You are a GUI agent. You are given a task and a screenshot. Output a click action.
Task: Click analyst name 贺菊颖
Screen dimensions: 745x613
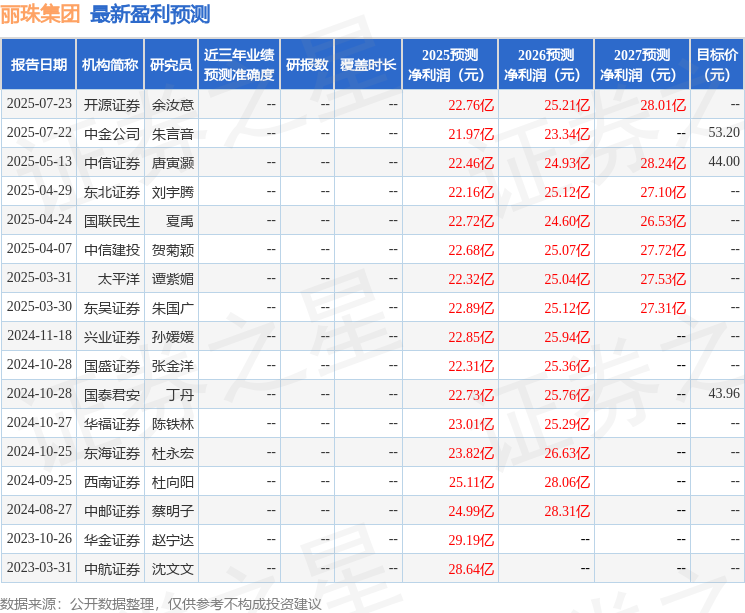[172, 250]
